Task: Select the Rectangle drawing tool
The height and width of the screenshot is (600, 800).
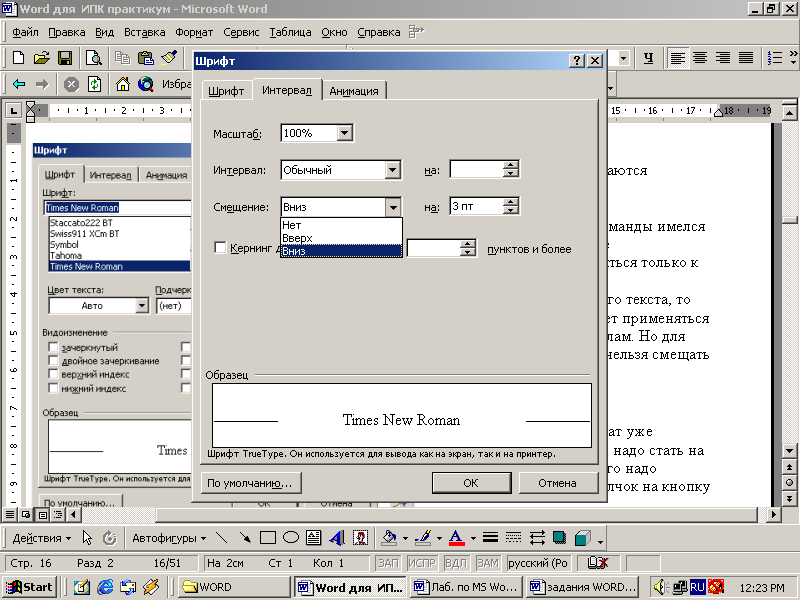Action: pos(268,538)
